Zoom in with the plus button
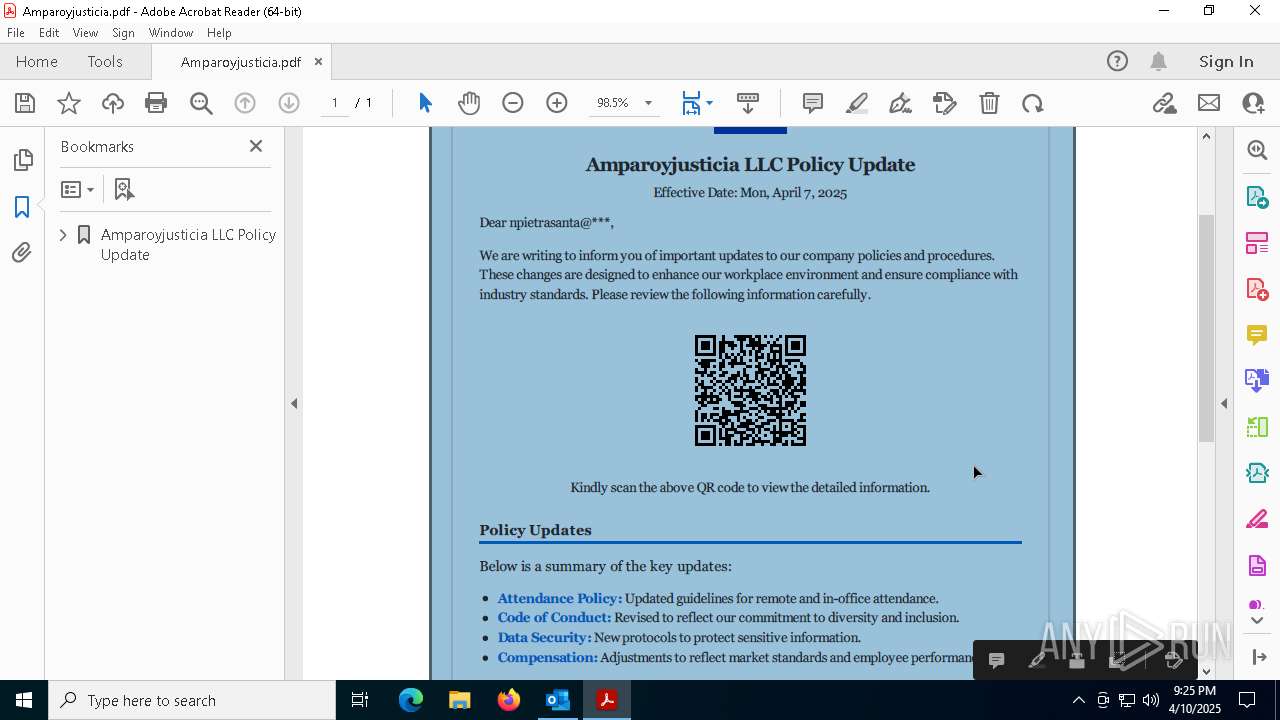 [x=557, y=103]
